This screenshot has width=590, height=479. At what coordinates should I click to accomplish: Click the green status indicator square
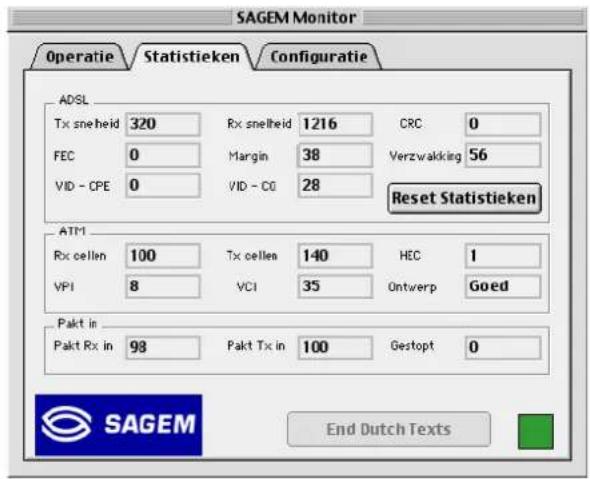535,432
